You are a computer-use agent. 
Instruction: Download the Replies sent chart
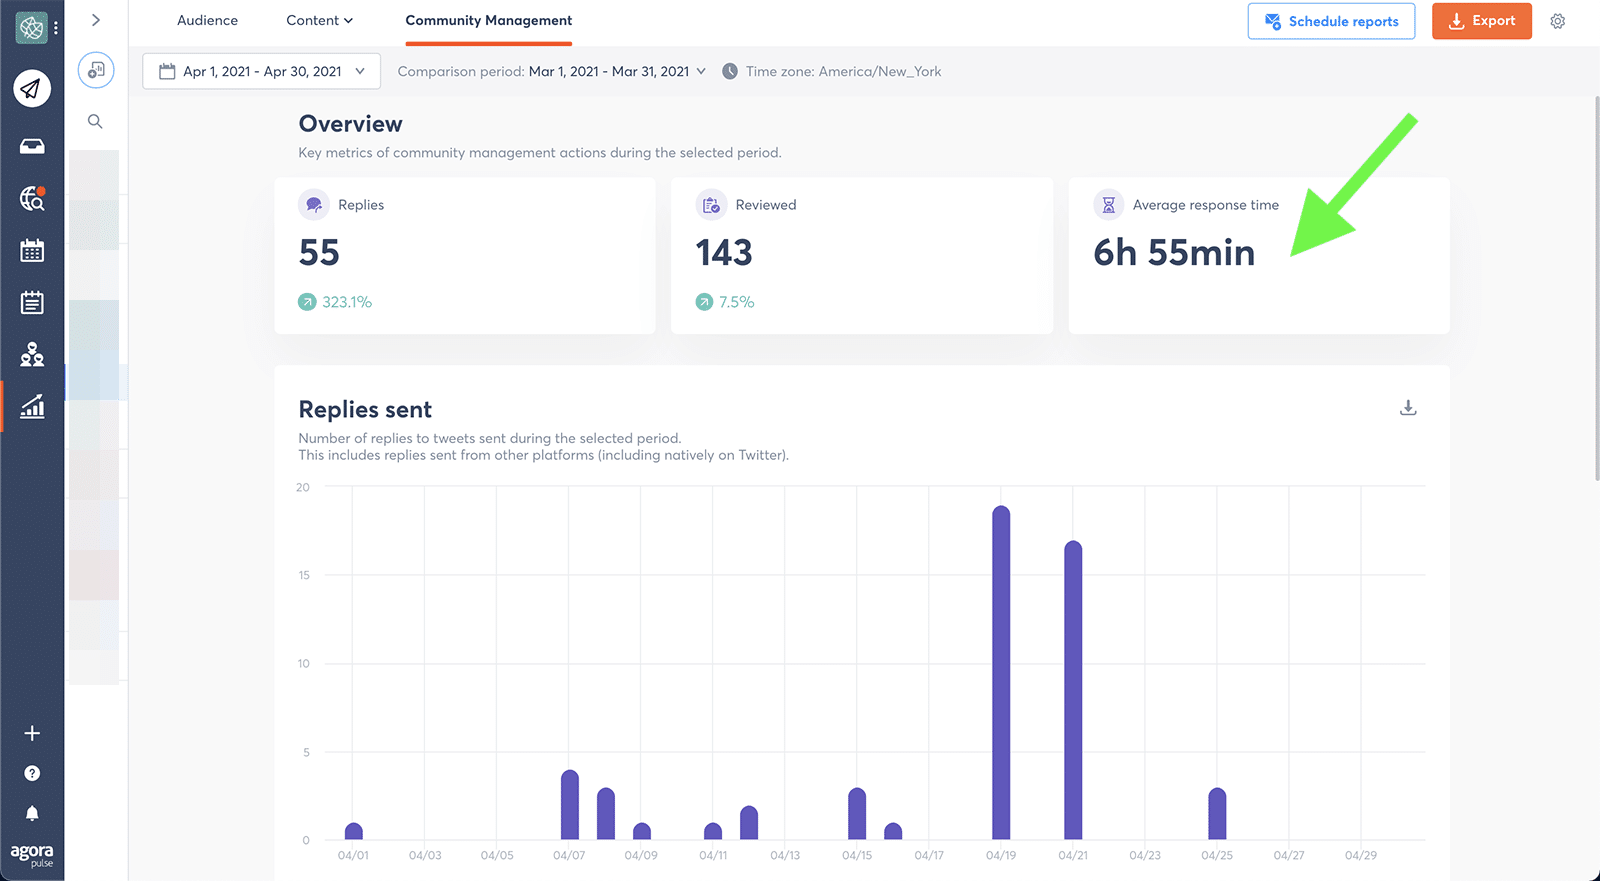(1408, 408)
